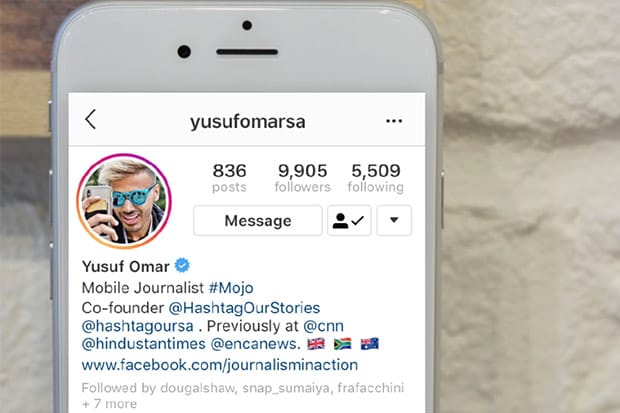Open the @HashtagOurStories mention
The height and width of the screenshot is (413, 620).
click(244, 308)
